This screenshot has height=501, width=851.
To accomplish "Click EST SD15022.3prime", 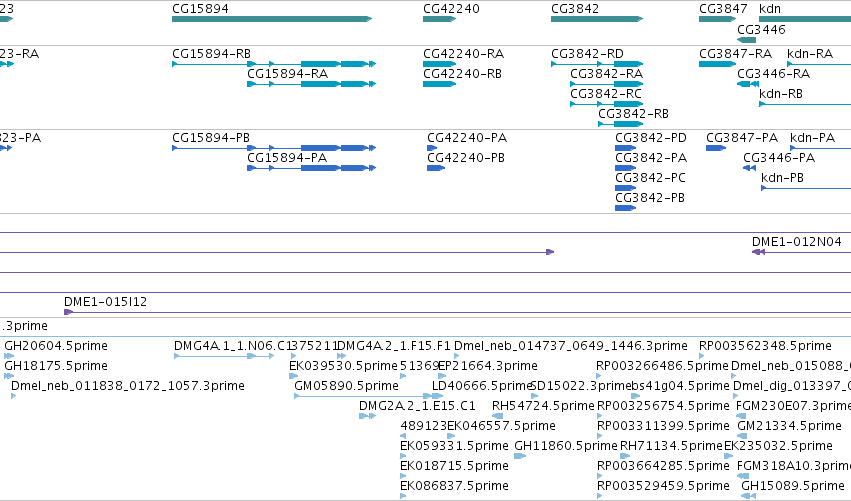I will (x=535, y=396).
